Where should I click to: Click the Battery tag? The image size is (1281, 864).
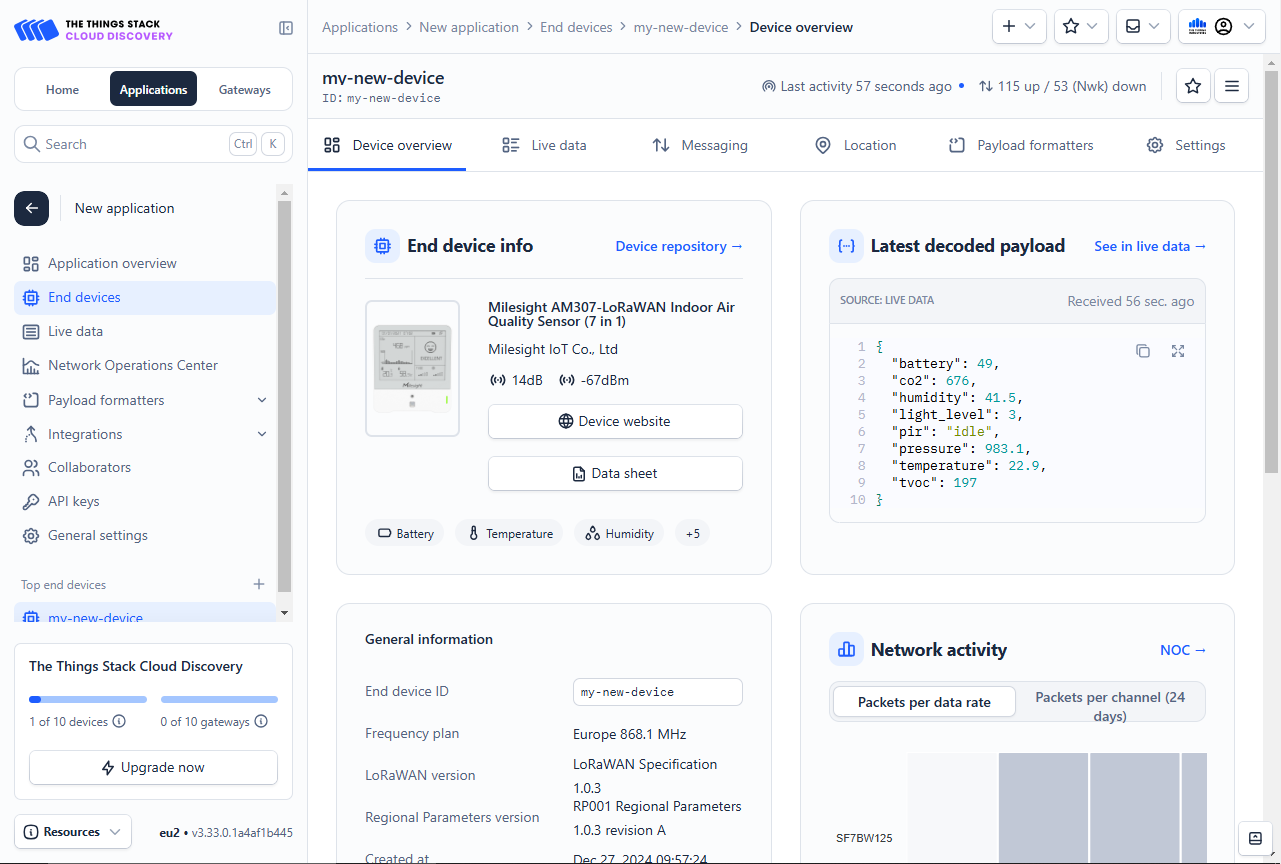click(405, 533)
